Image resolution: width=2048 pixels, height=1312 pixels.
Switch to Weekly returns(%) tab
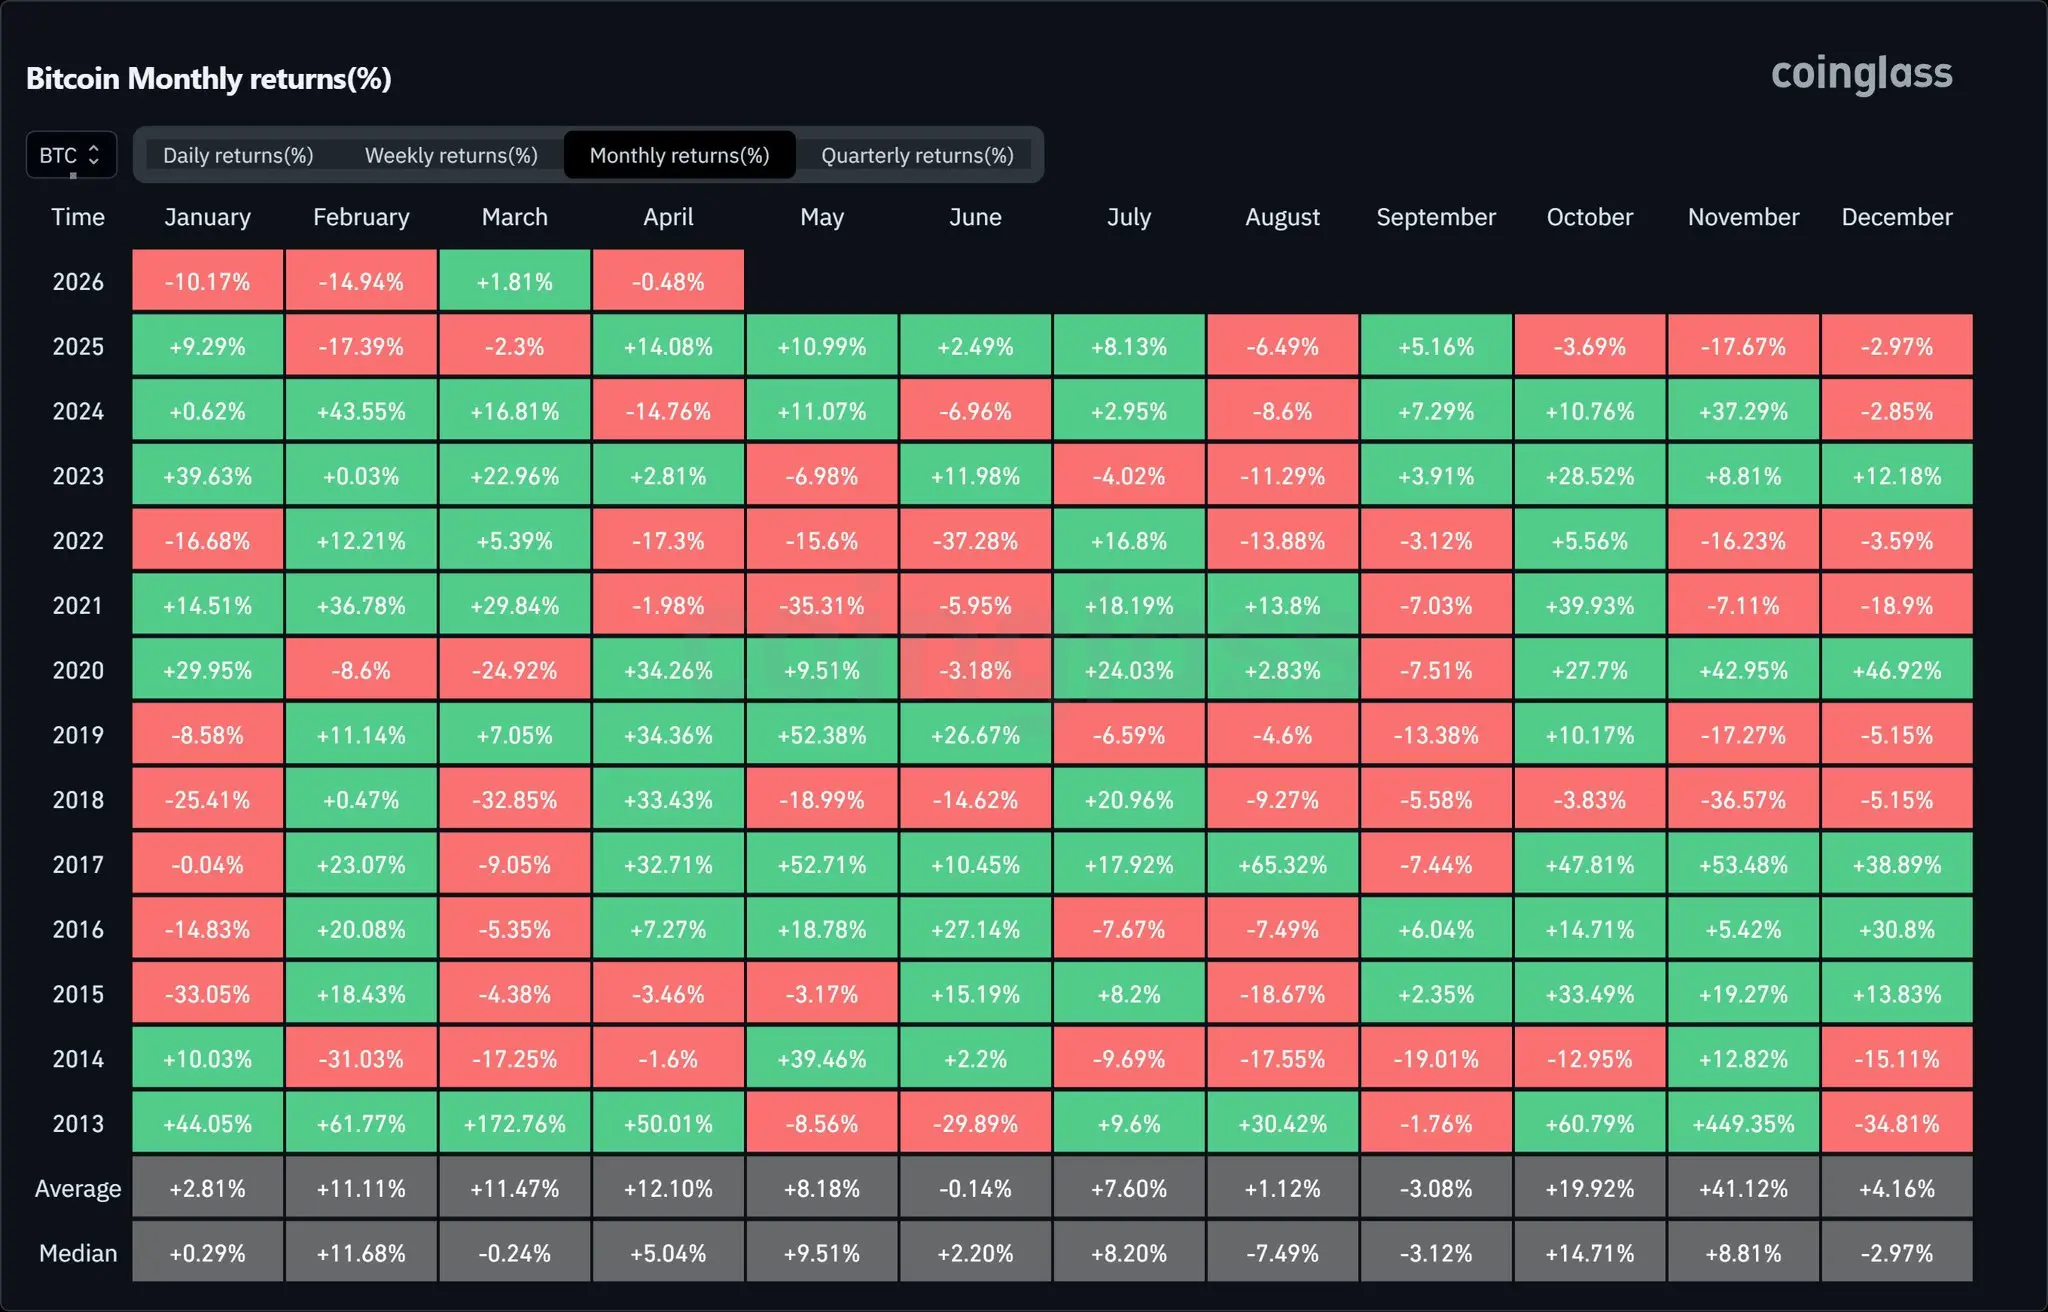[451, 155]
